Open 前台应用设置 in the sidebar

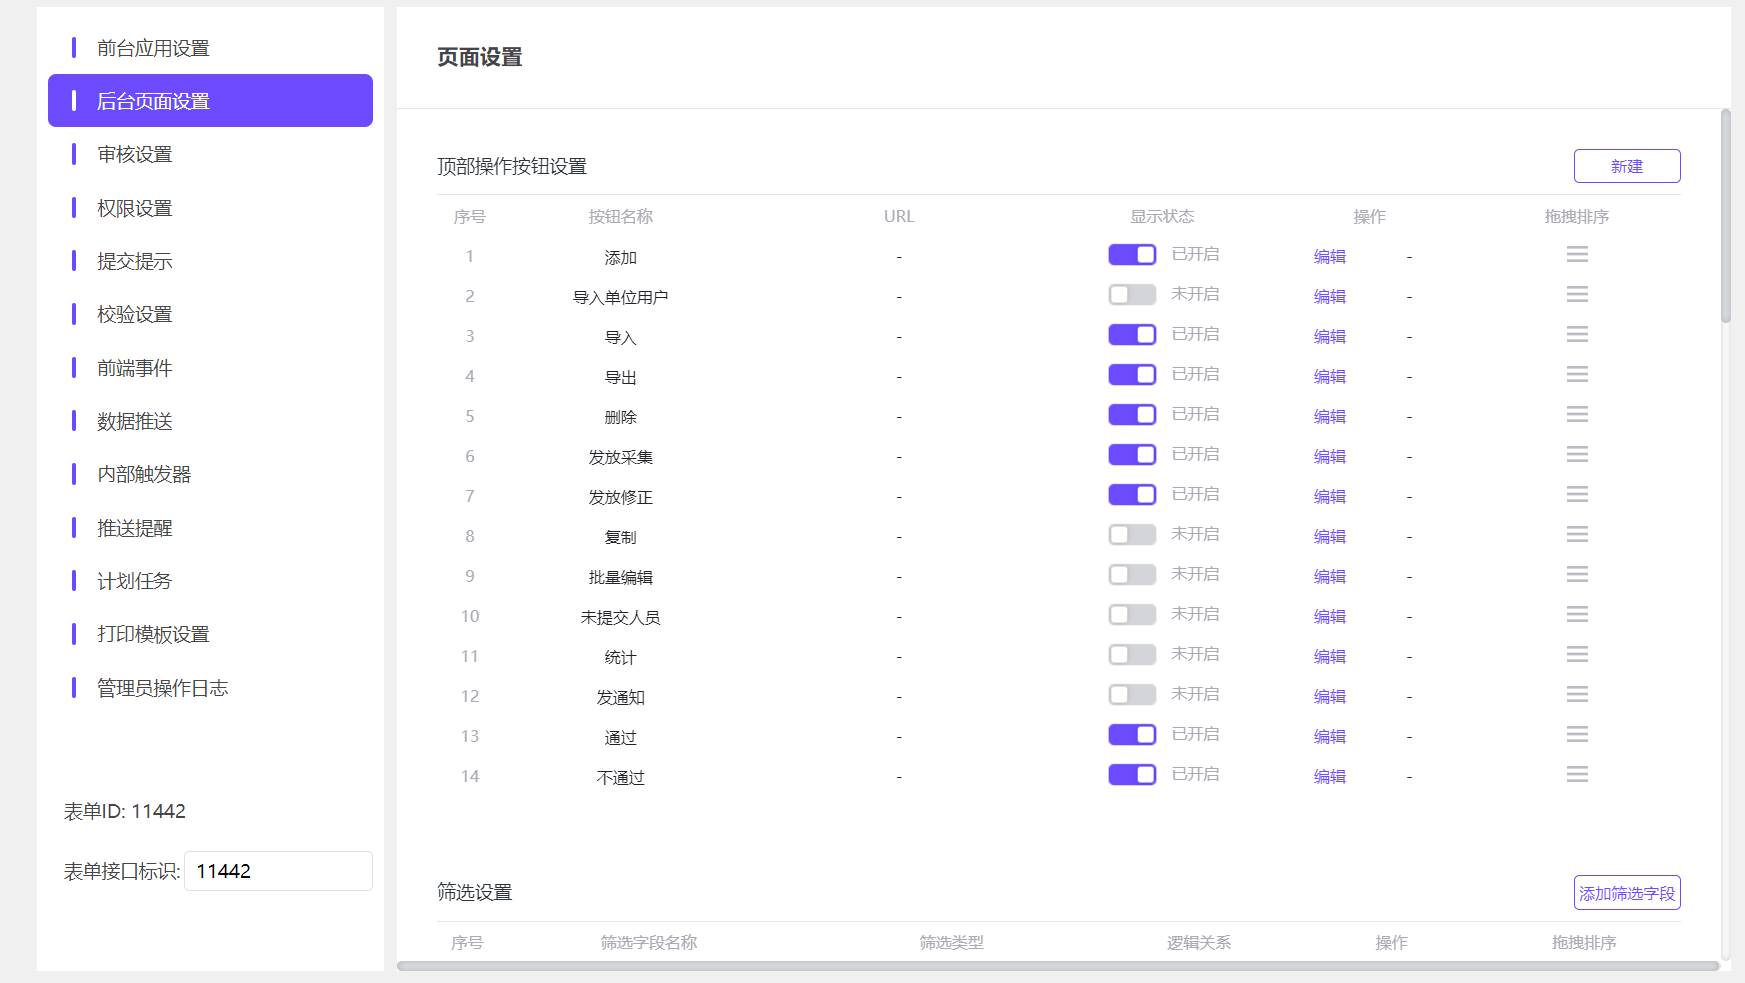210,48
